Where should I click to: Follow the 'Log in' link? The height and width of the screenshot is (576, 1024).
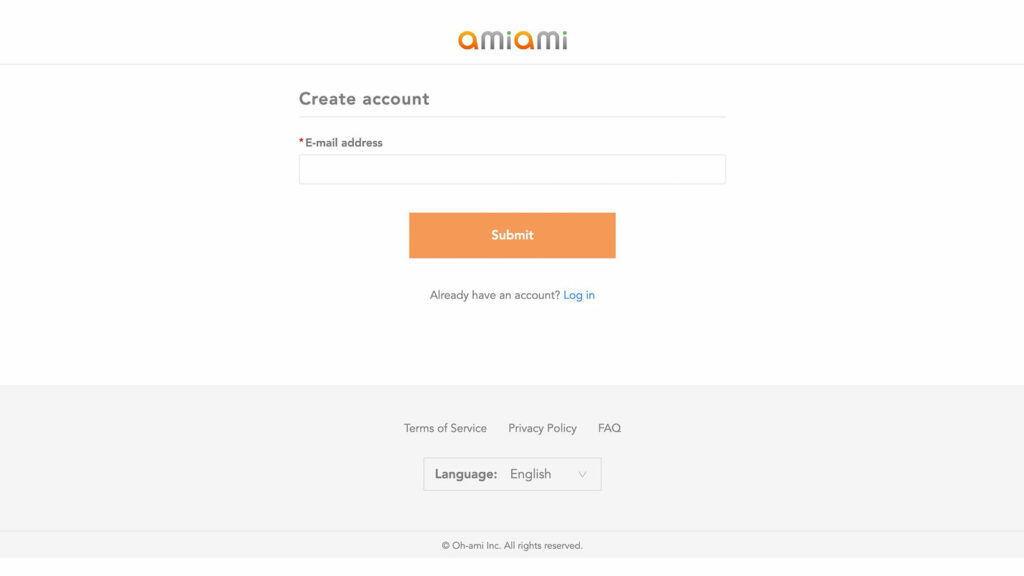pyautogui.click(x=579, y=295)
